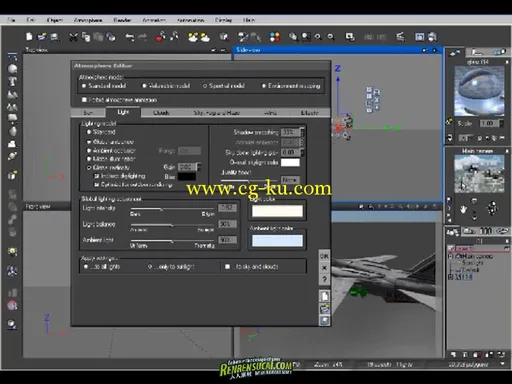
Task: Expand the last tree node in layers list
Action: (x=451, y=277)
